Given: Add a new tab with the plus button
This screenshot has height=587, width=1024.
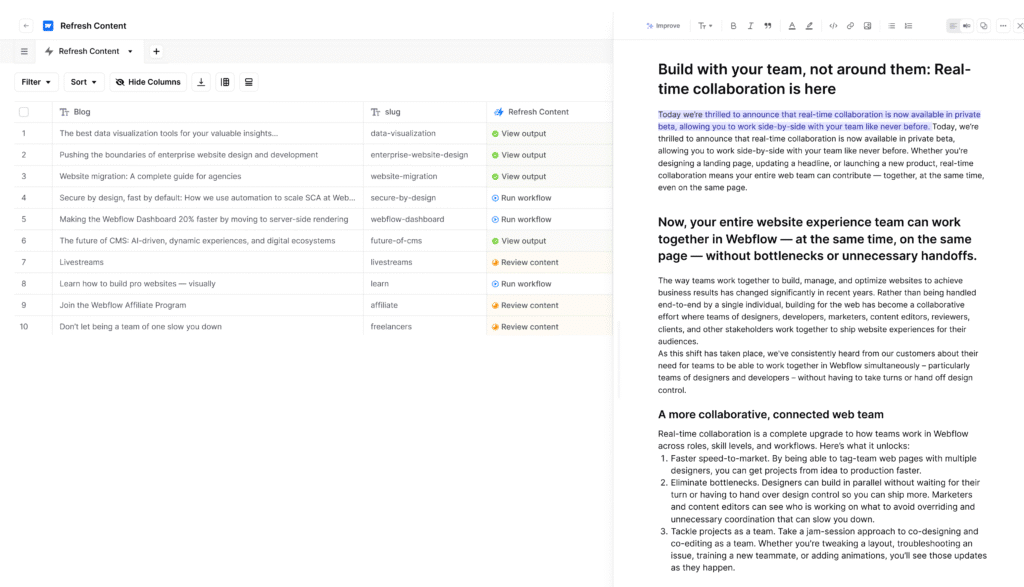Looking at the screenshot, I should click(x=156, y=51).
